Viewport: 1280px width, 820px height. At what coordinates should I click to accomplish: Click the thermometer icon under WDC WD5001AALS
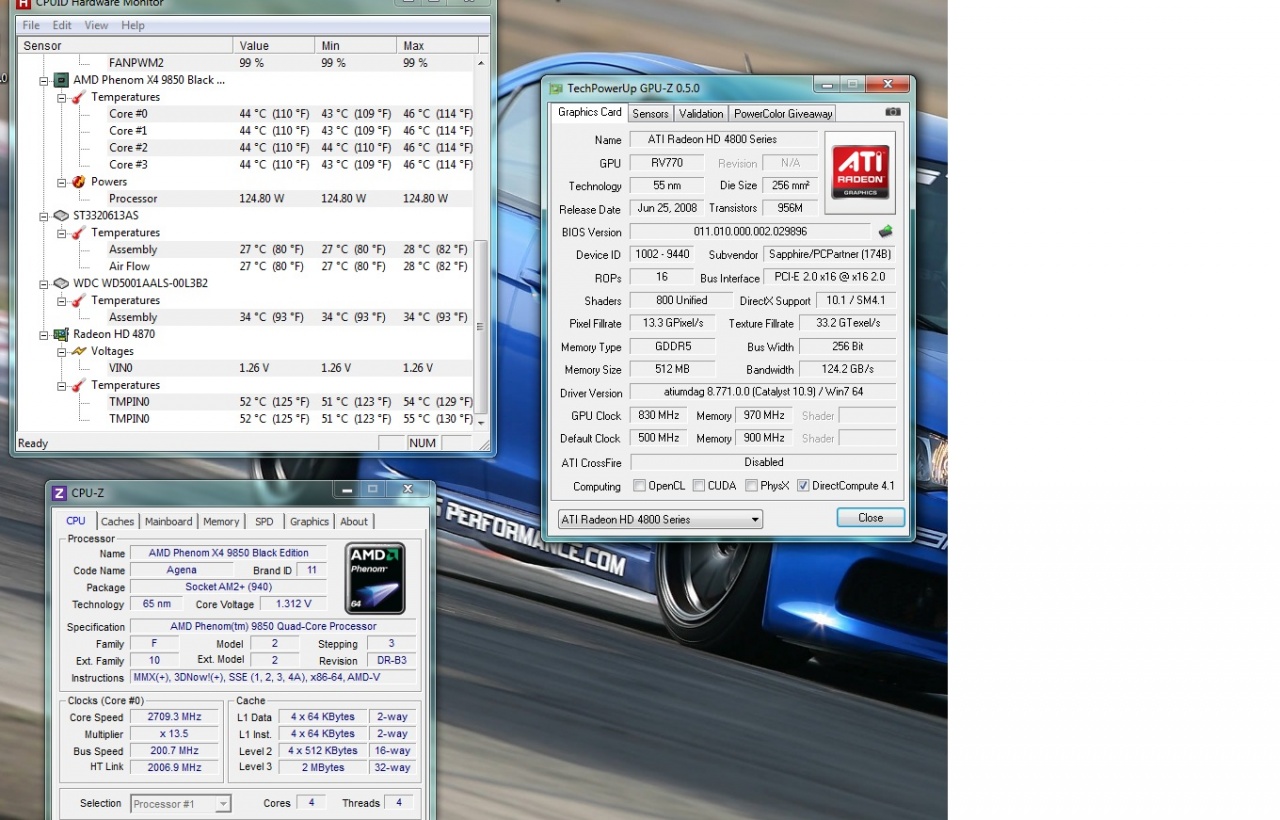79,300
